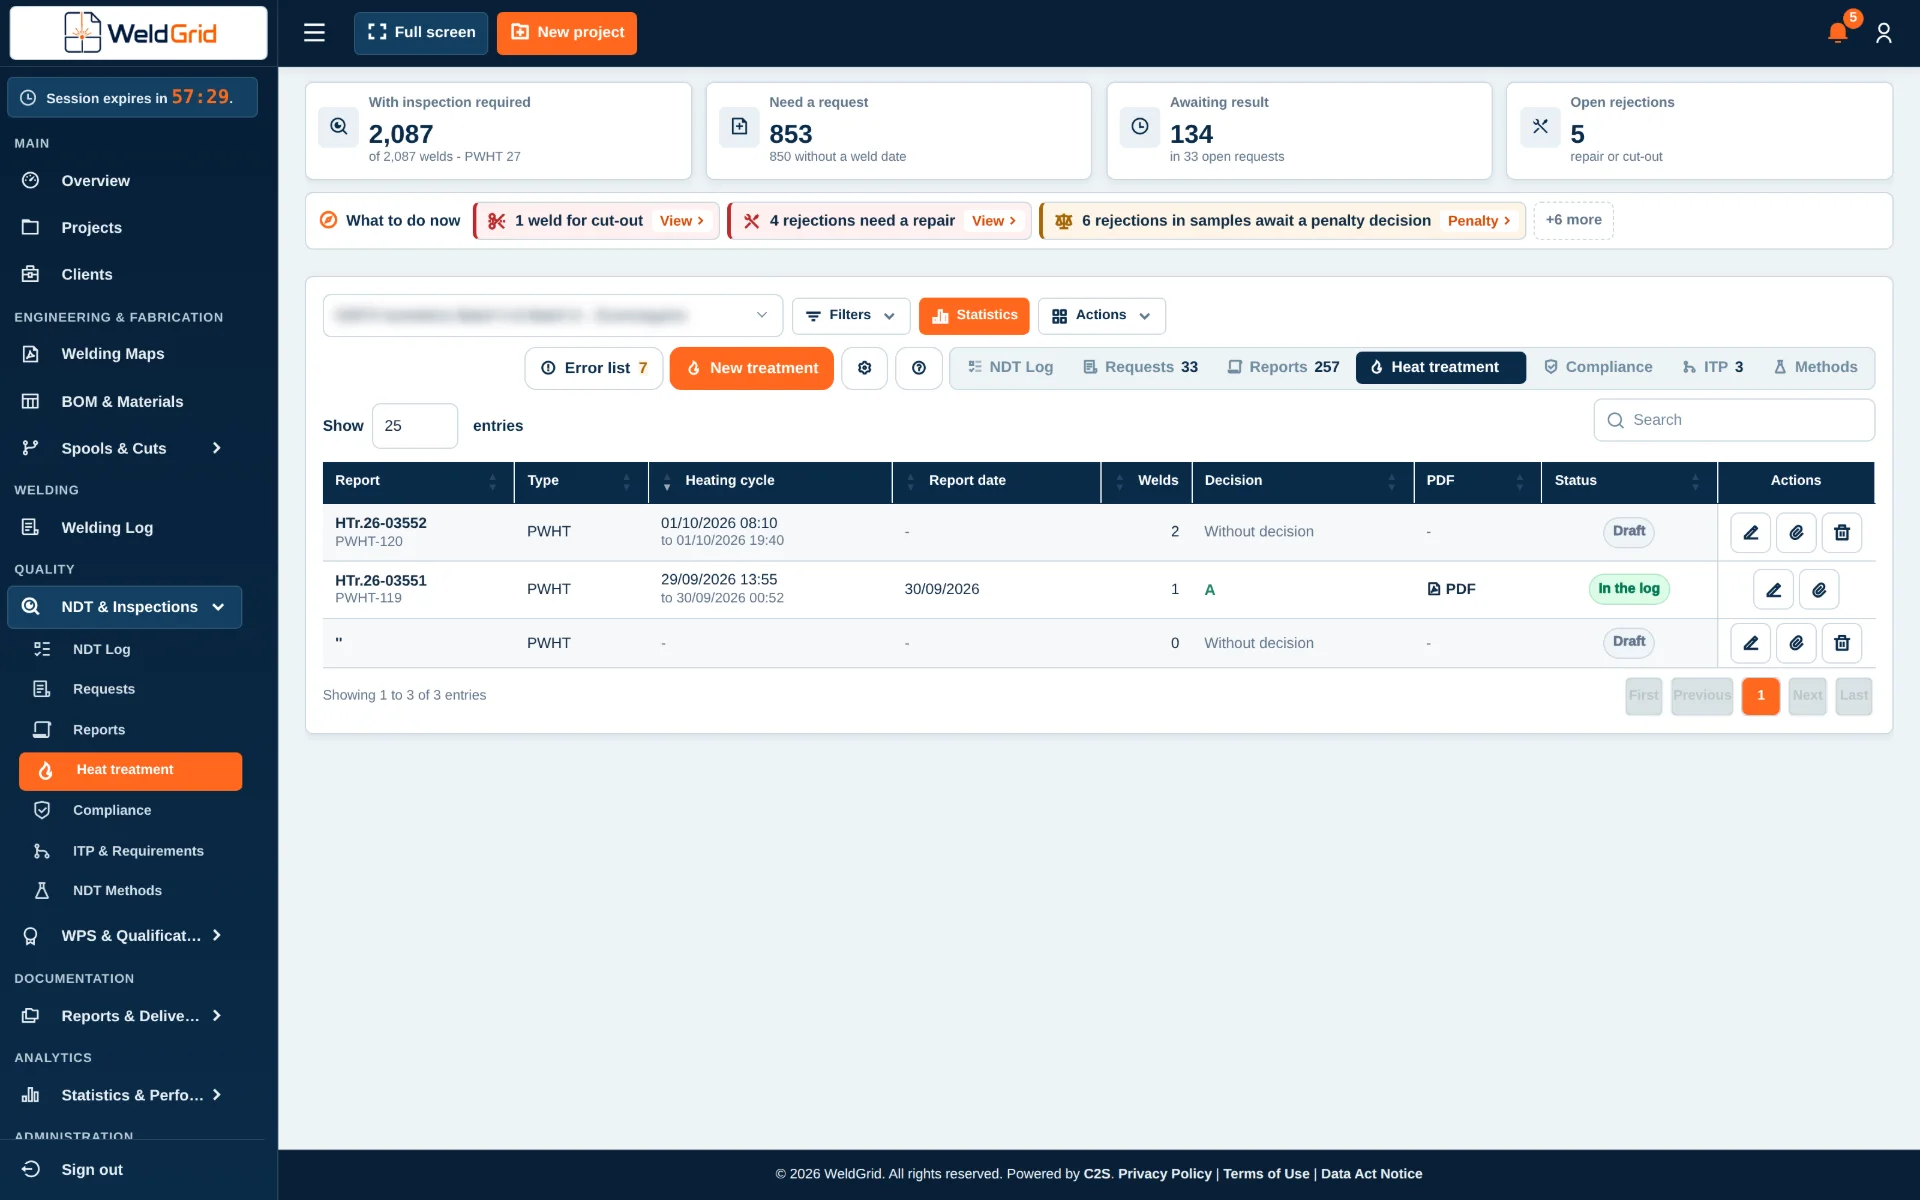Open the hamburger menu icon
This screenshot has height=1200, width=1920.
[314, 33]
